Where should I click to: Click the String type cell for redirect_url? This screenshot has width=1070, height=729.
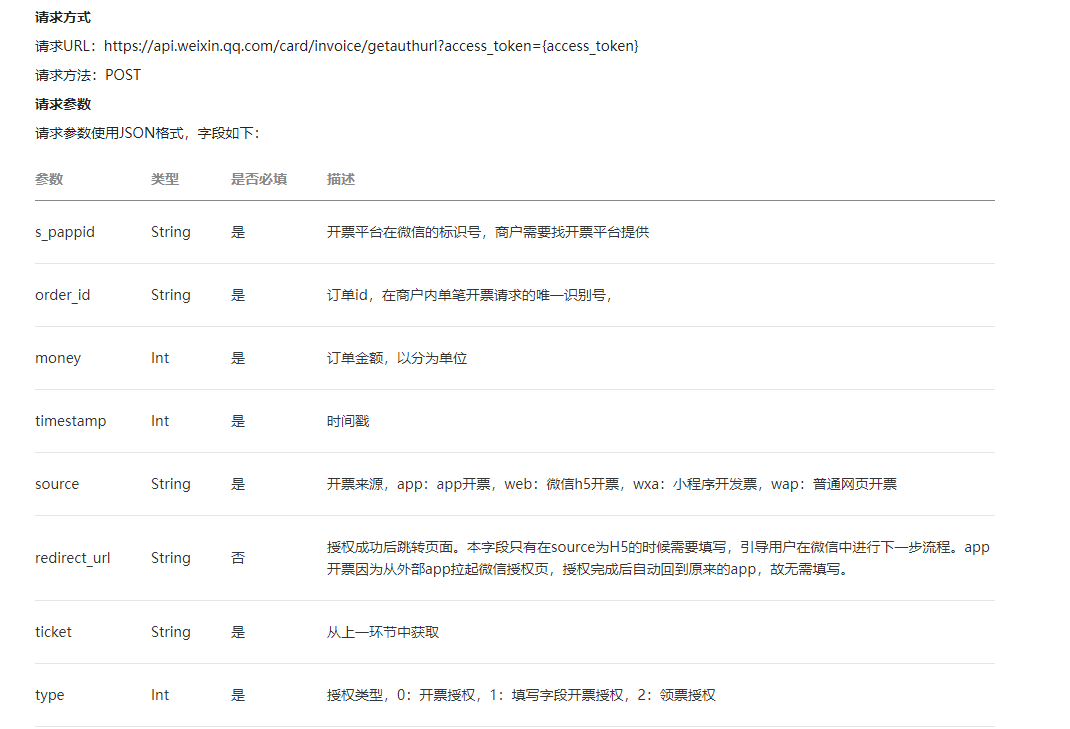[x=171, y=558]
